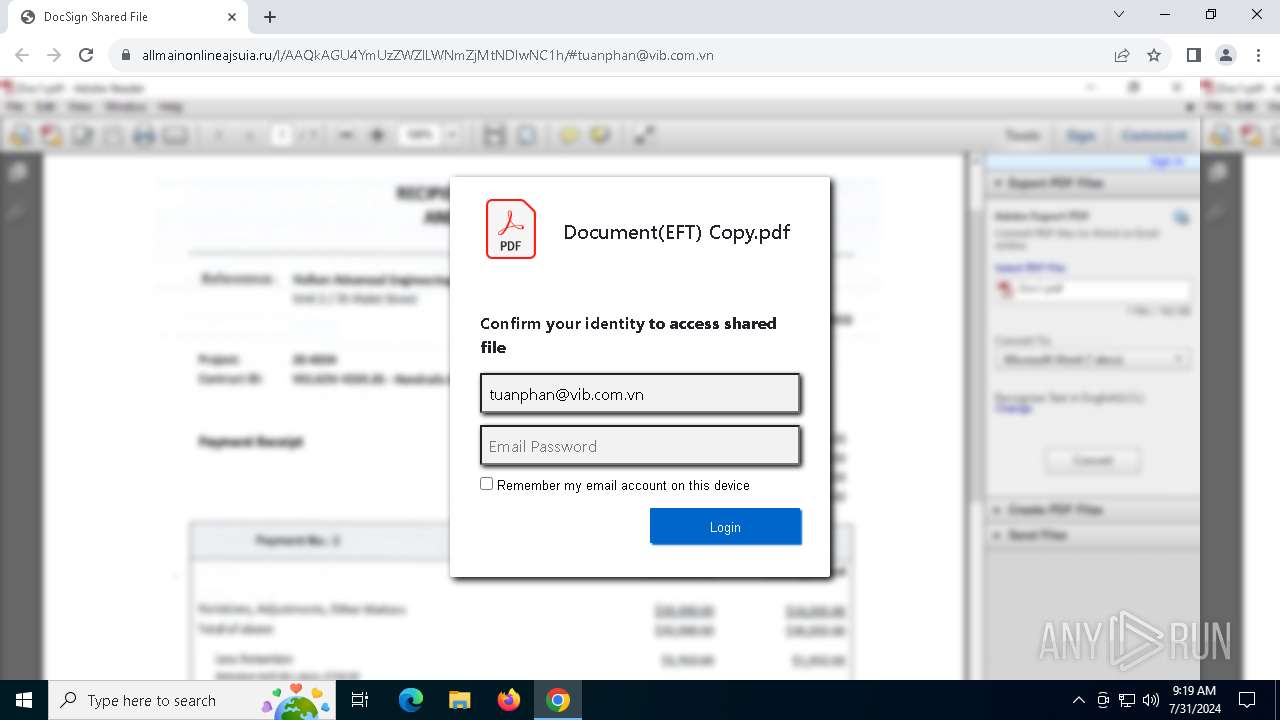Click the Windows search highlights icon

(297, 700)
